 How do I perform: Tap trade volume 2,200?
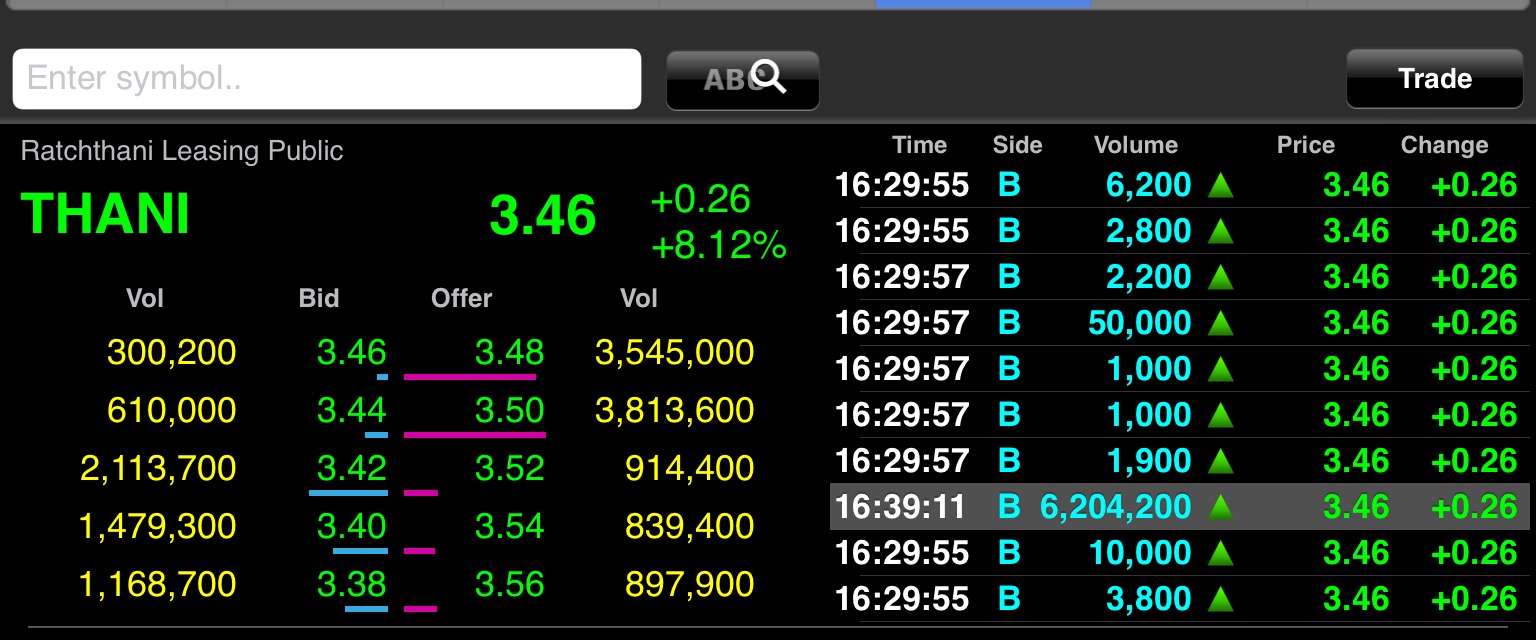tap(1149, 277)
